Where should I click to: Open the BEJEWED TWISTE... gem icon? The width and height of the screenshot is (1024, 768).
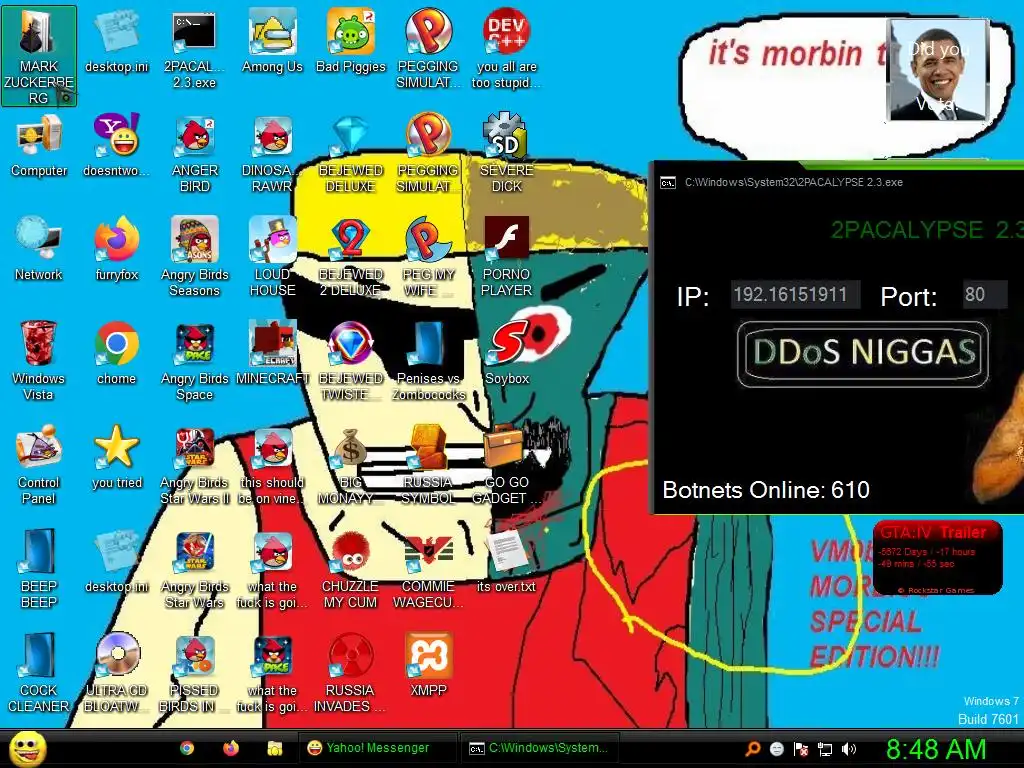point(351,361)
